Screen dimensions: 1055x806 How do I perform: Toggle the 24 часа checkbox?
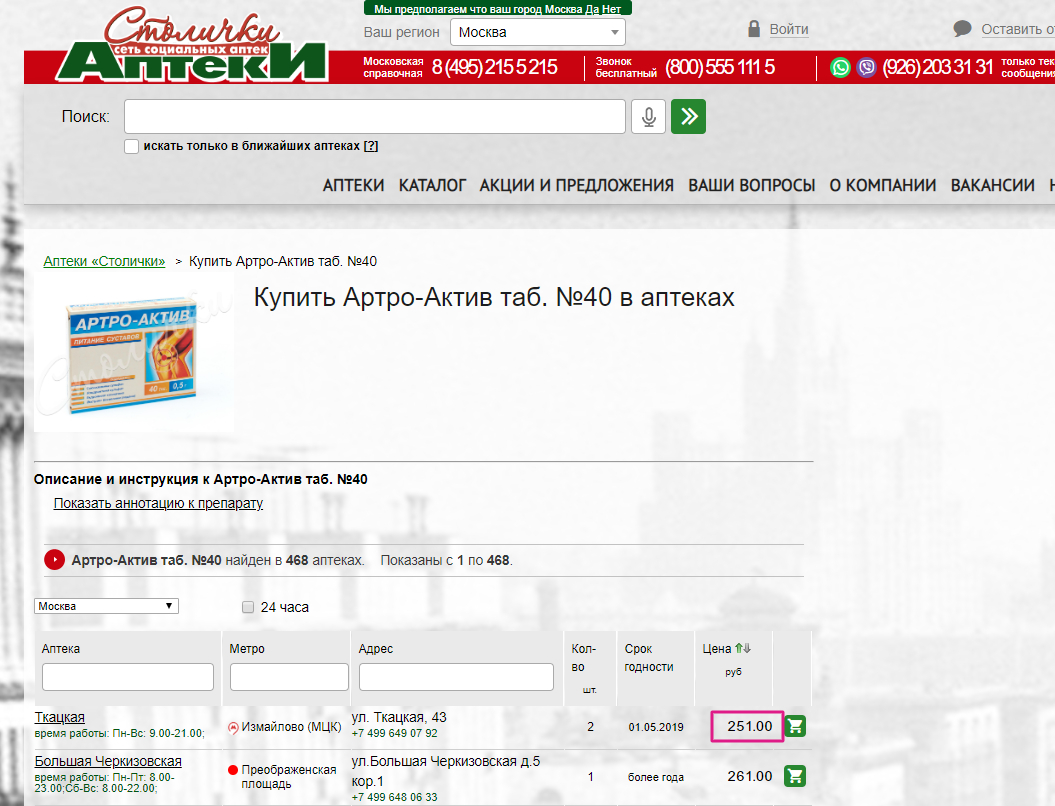(x=248, y=607)
